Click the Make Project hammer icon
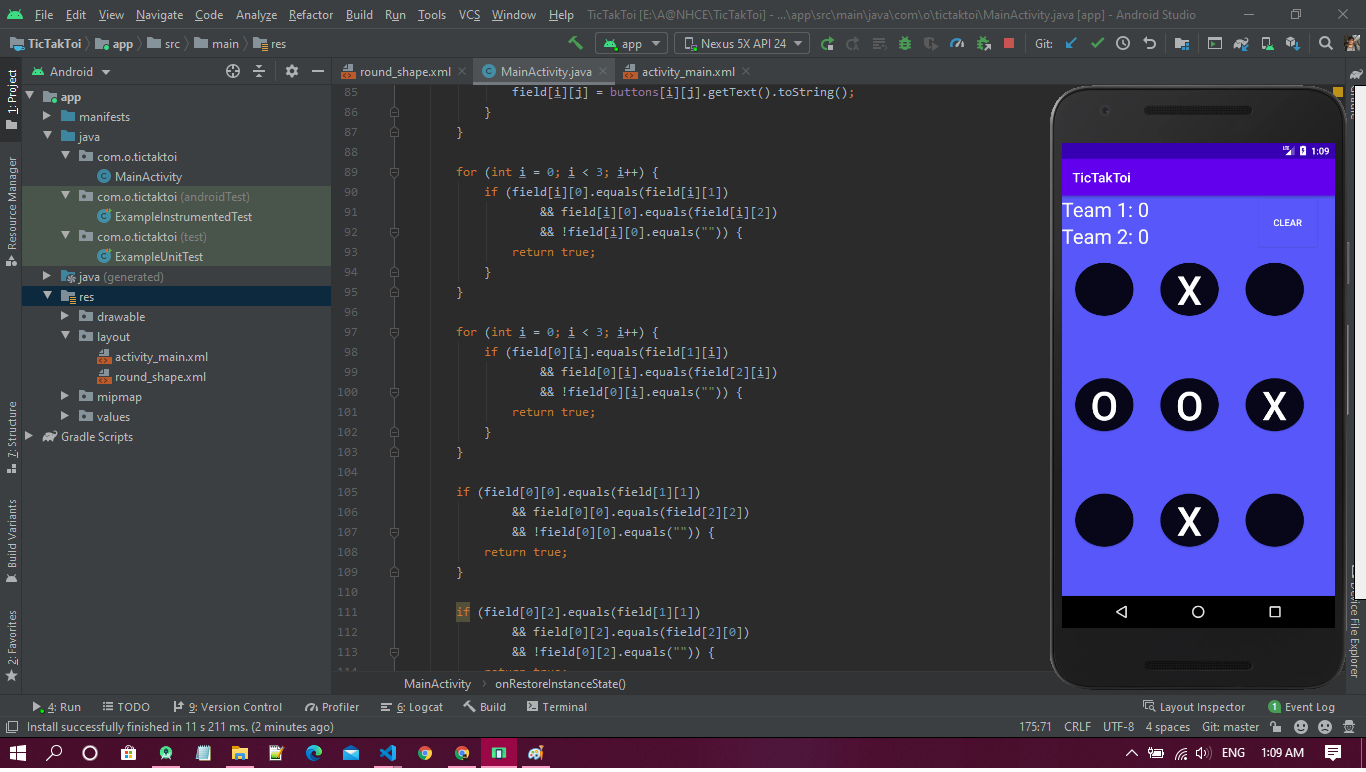The width and height of the screenshot is (1366, 772). [x=575, y=43]
